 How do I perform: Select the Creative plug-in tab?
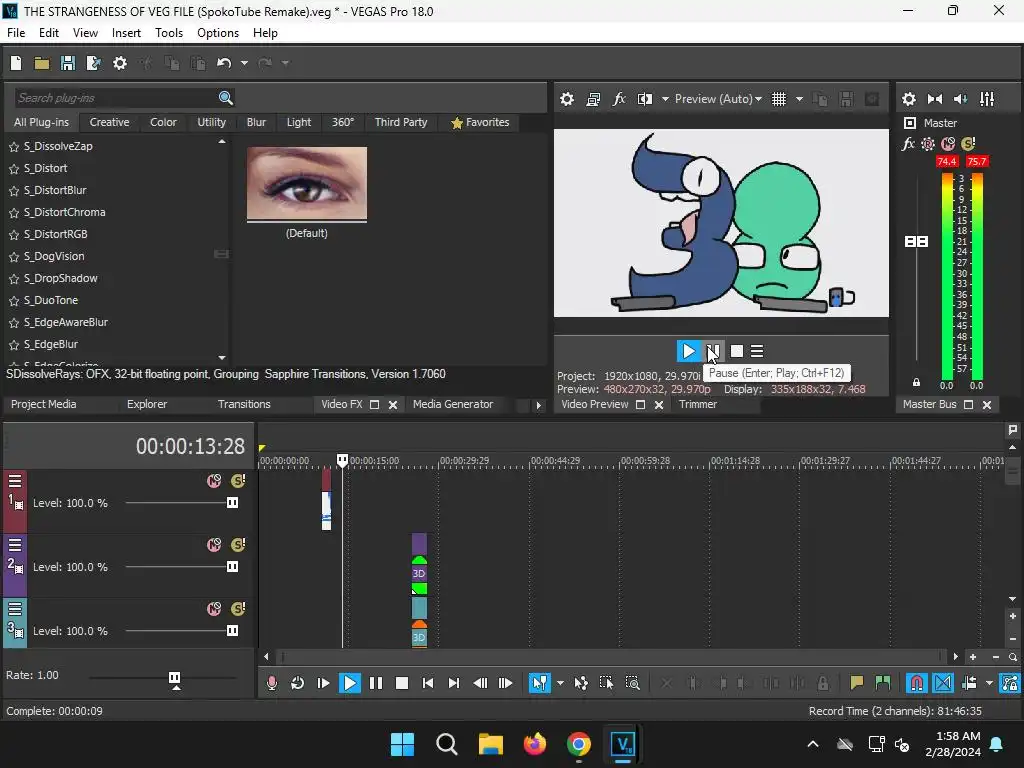pyautogui.click(x=109, y=122)
